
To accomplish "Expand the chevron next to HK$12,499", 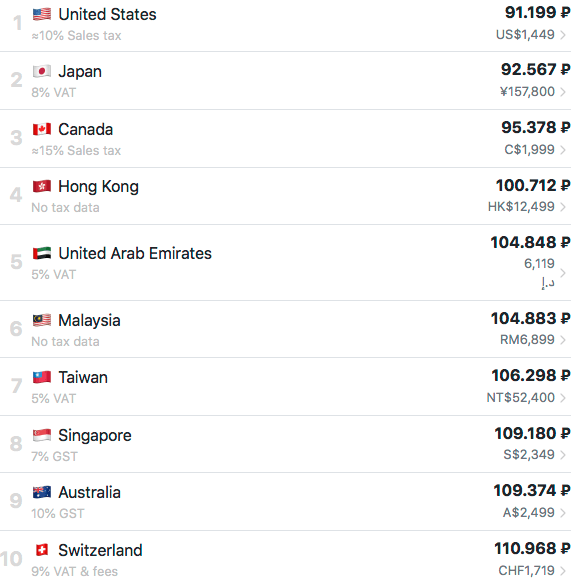I will [x=563, y=207].
